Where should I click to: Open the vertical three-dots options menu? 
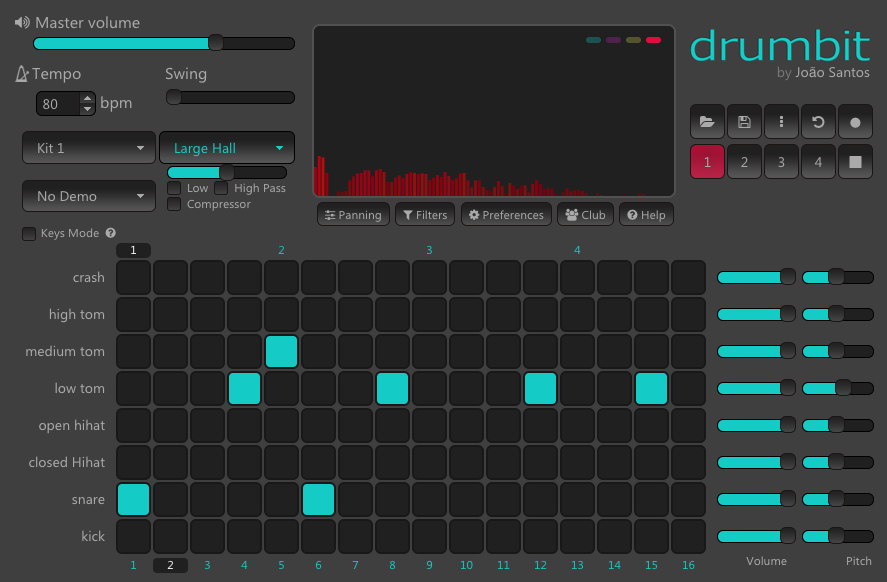pos(781,122)
